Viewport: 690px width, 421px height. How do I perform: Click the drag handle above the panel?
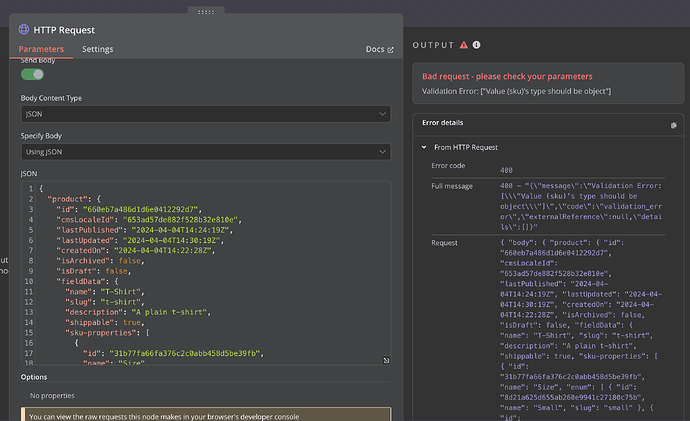click(206, 12)
